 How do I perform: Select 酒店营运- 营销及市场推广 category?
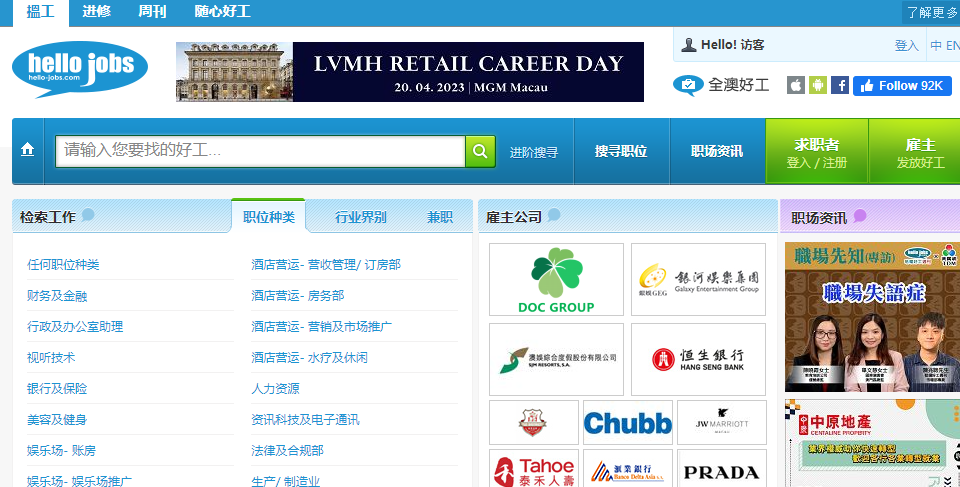[321, 327]
